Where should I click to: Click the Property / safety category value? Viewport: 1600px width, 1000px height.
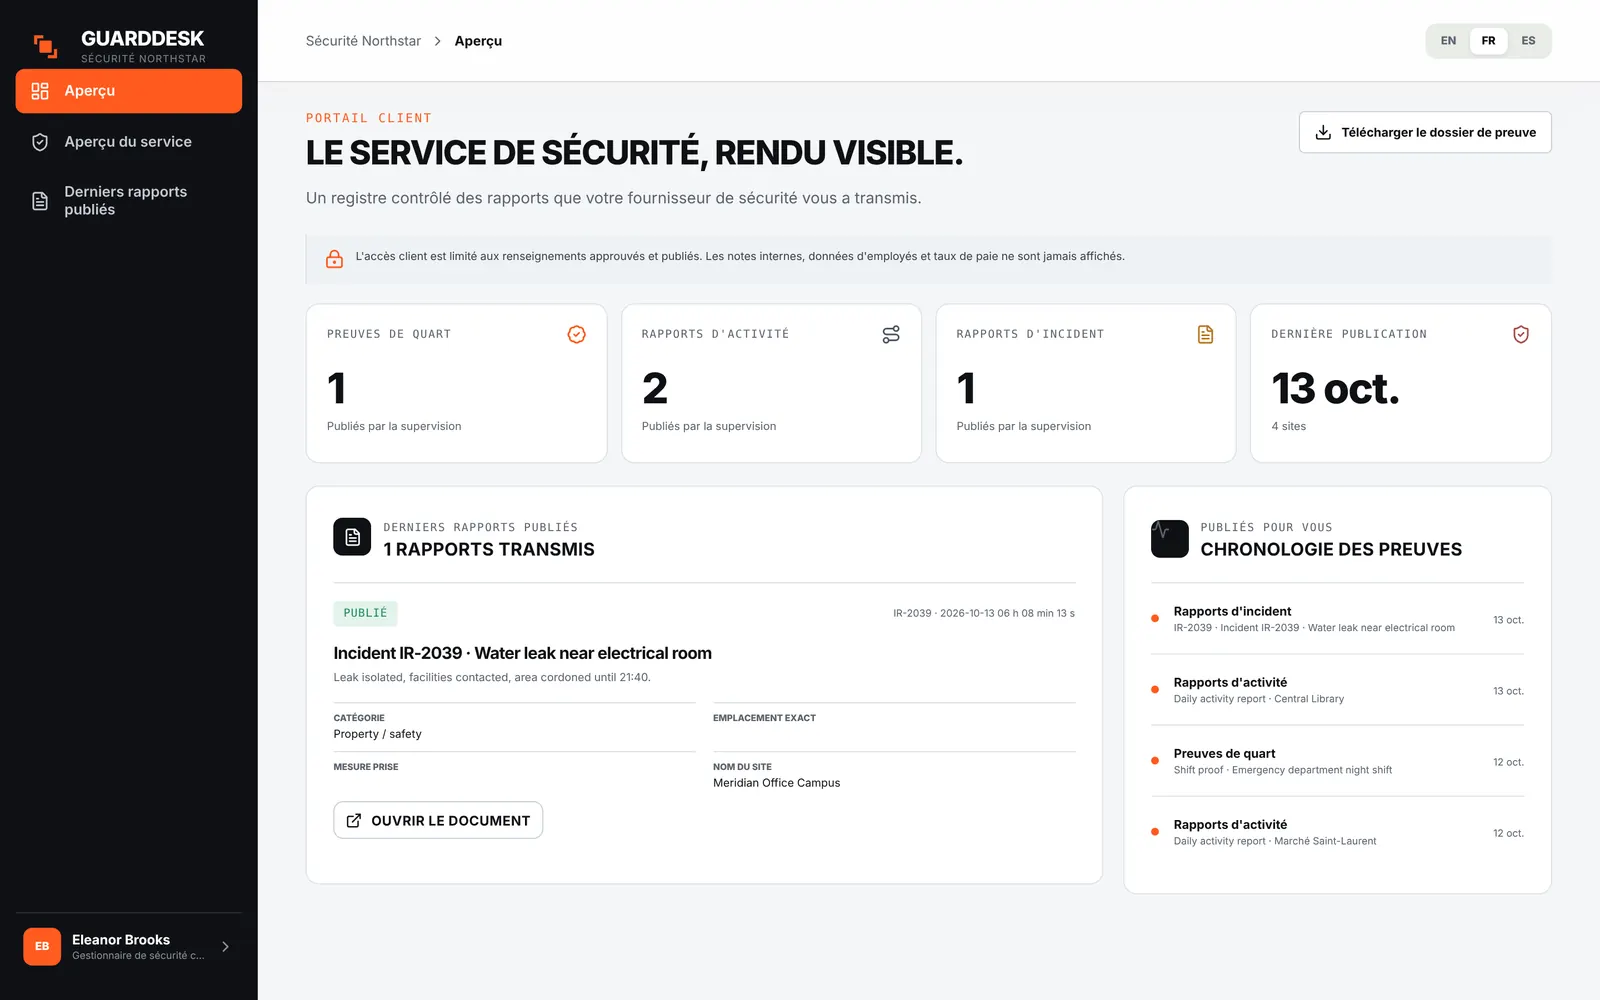pos(377,734)
